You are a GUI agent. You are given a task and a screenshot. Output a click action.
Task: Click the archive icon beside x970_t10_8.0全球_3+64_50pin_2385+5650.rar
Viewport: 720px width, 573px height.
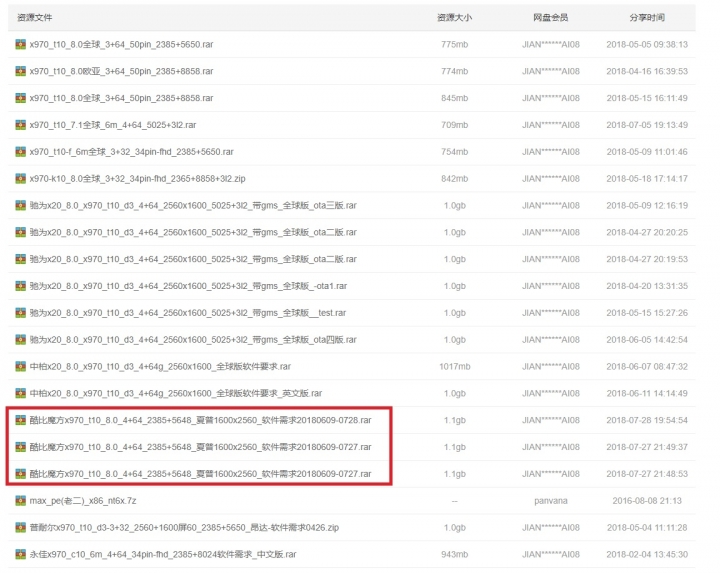[x=20, y=44]
